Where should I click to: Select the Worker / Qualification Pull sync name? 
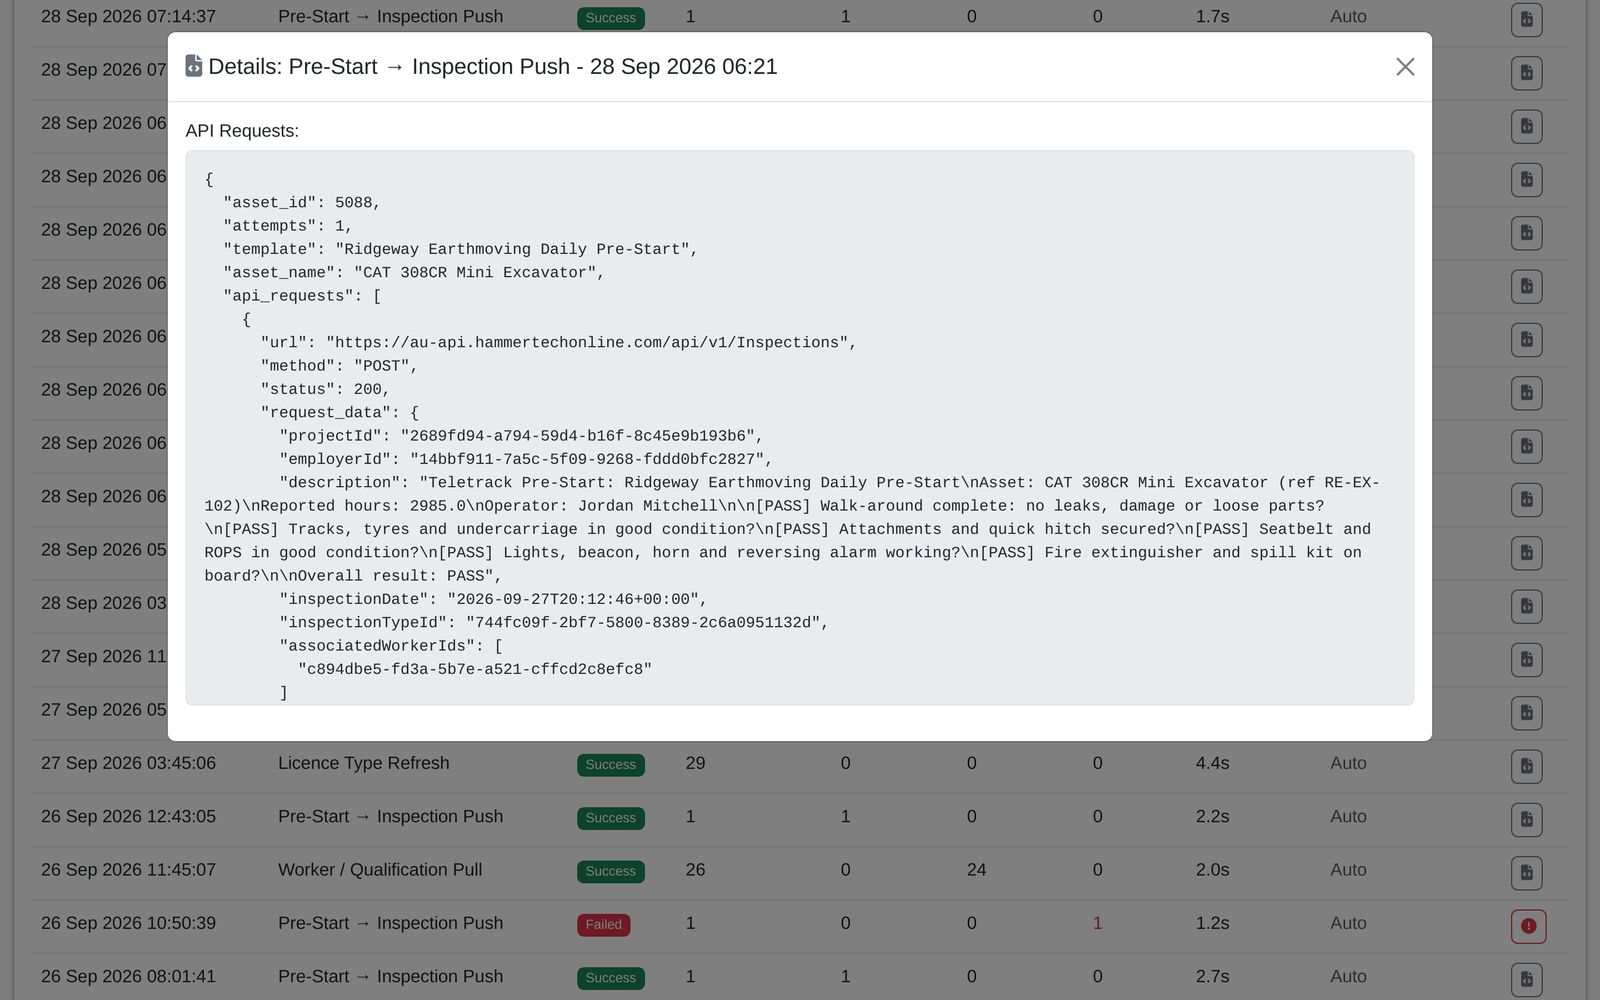380,870
